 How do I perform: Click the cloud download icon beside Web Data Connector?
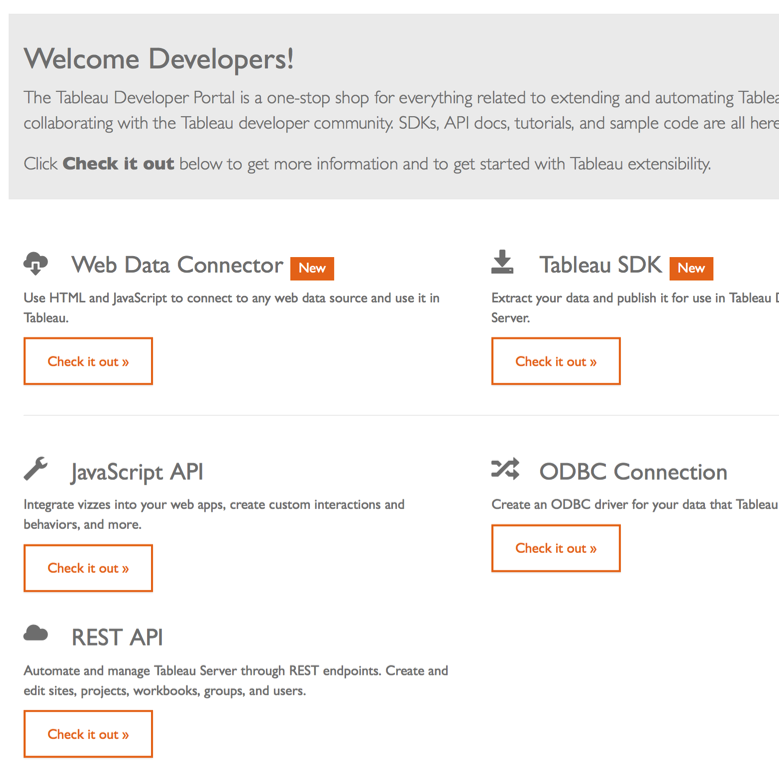click(36, 264)
